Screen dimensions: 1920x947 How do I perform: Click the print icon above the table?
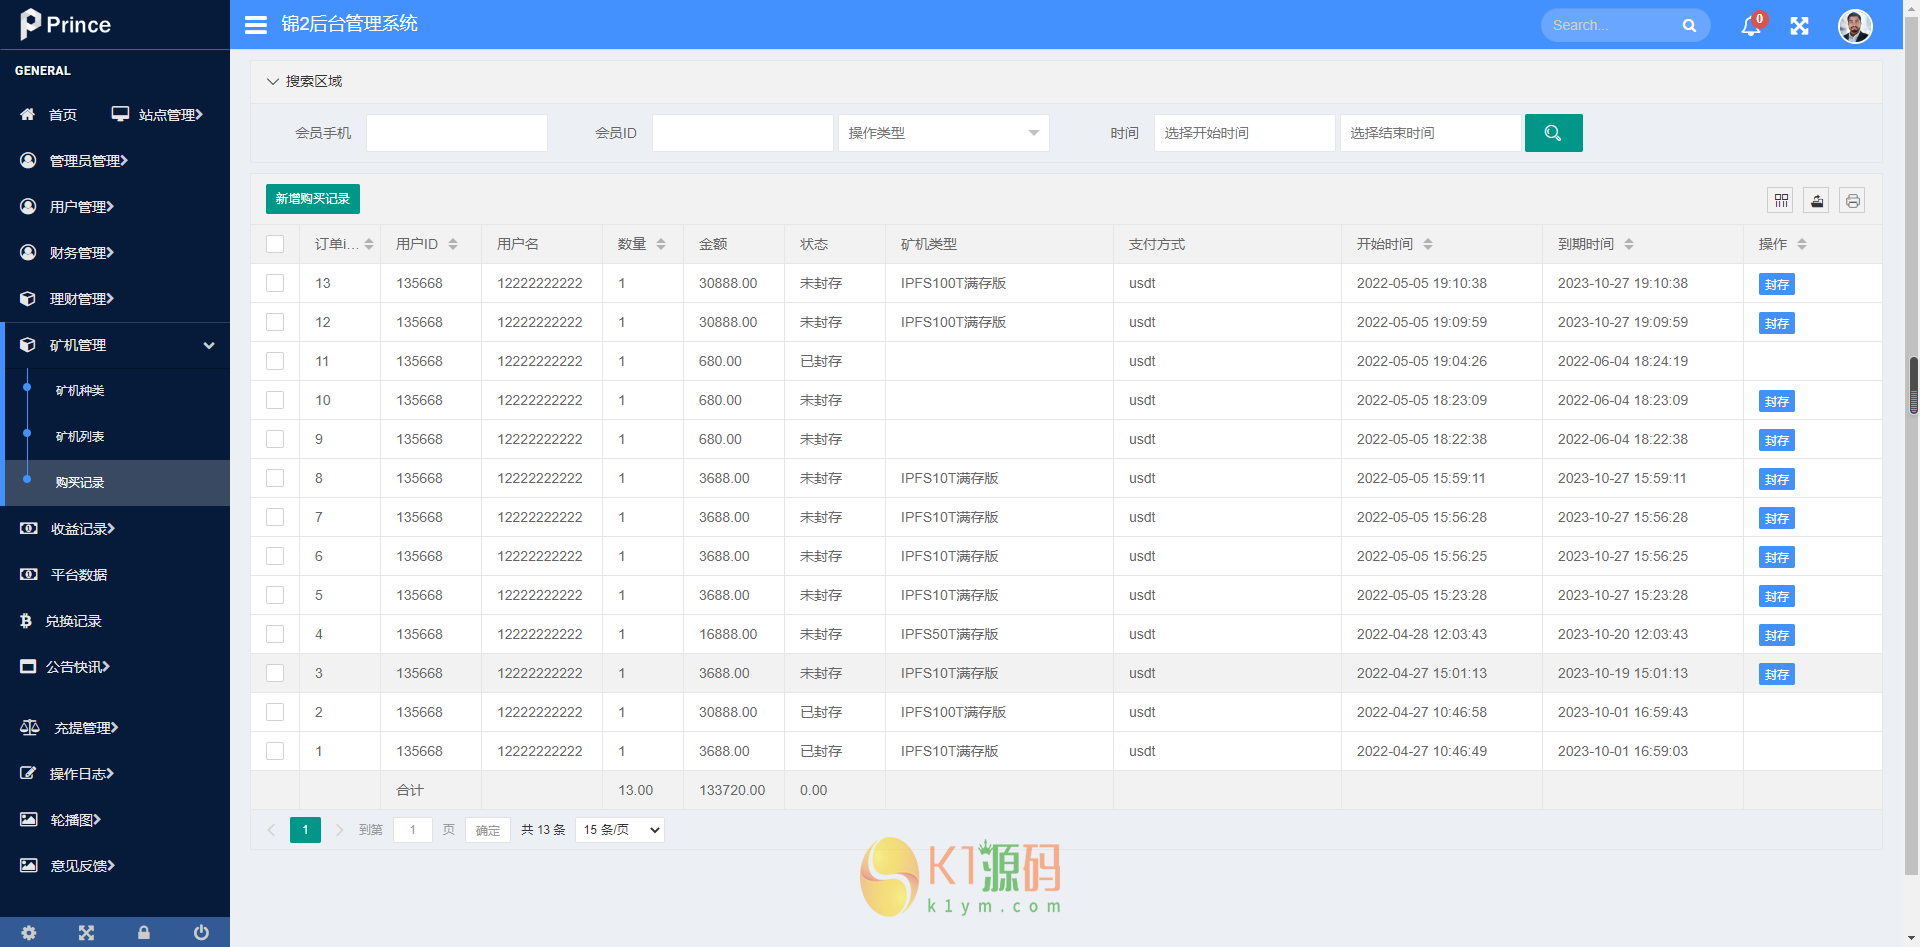[x=1852, y=201]
